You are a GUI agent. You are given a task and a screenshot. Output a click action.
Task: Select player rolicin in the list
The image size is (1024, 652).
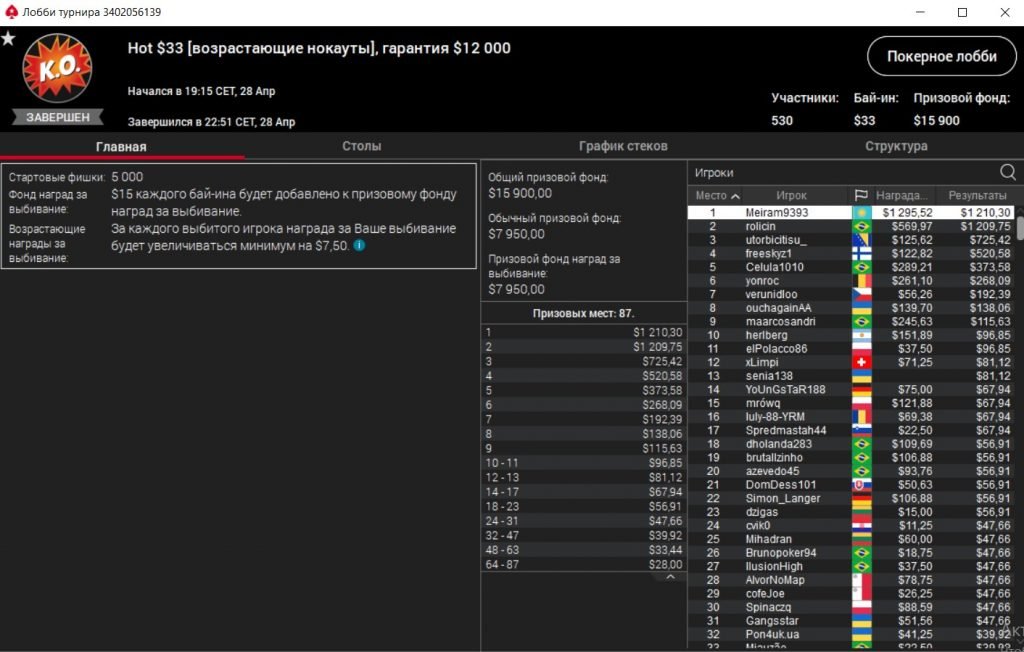pyautogui.click(x=760, y=227)
